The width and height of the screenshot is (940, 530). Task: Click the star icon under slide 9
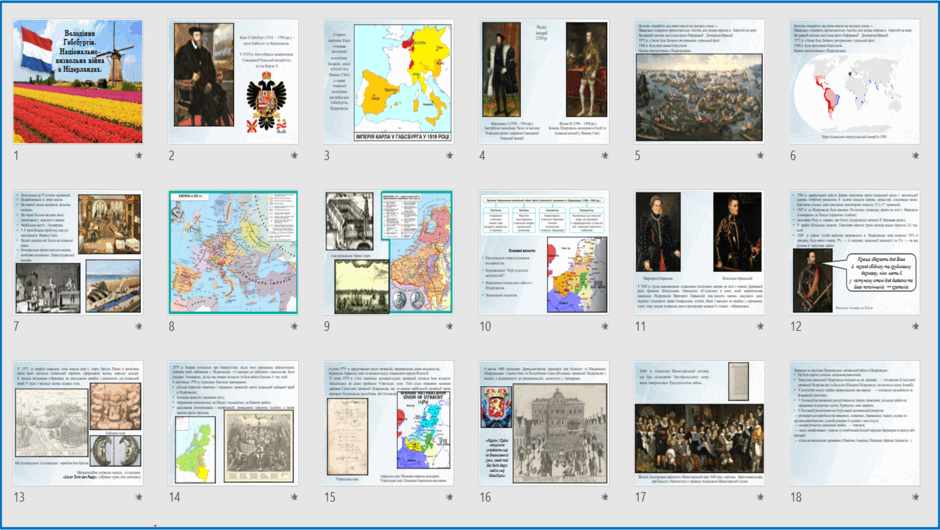pyautogui.click(x=450, y=327)
